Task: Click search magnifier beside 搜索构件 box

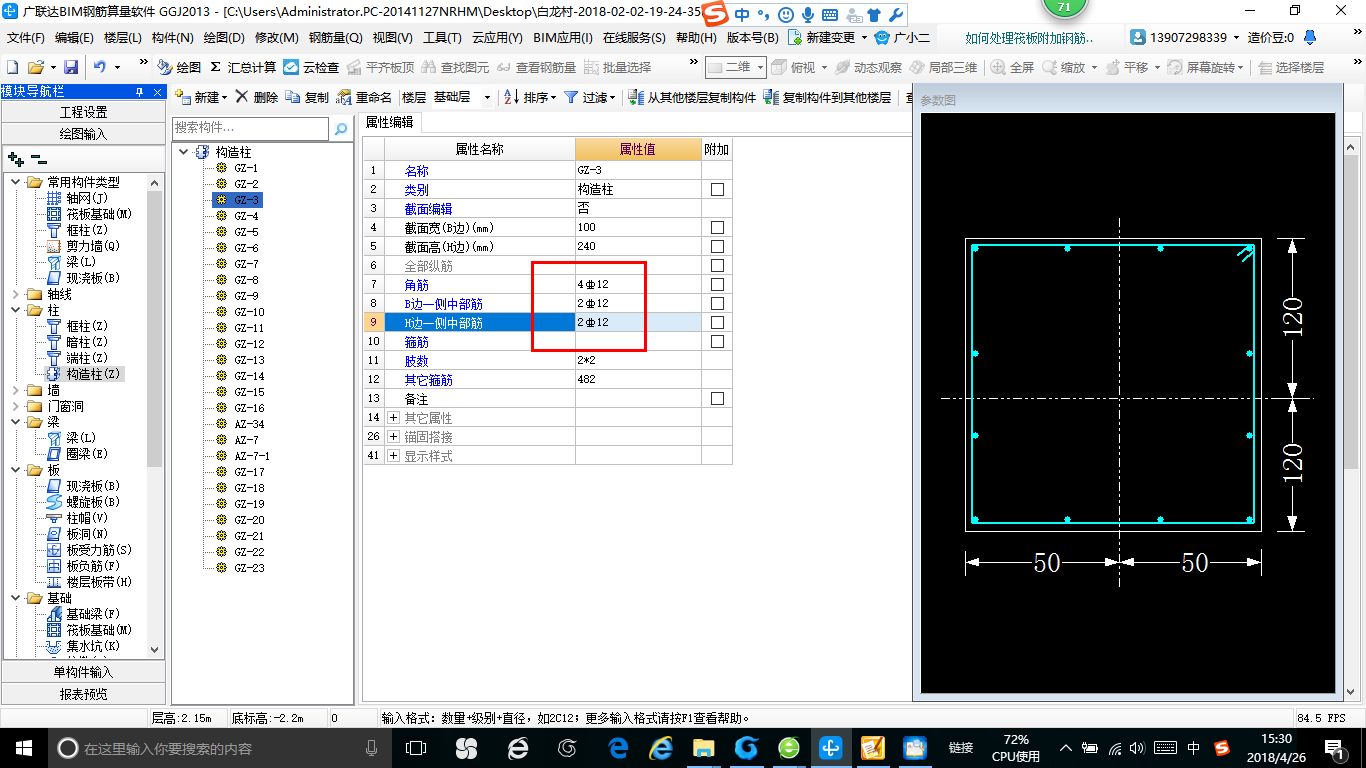Action: pyautogui.click(x=341, y=128)
